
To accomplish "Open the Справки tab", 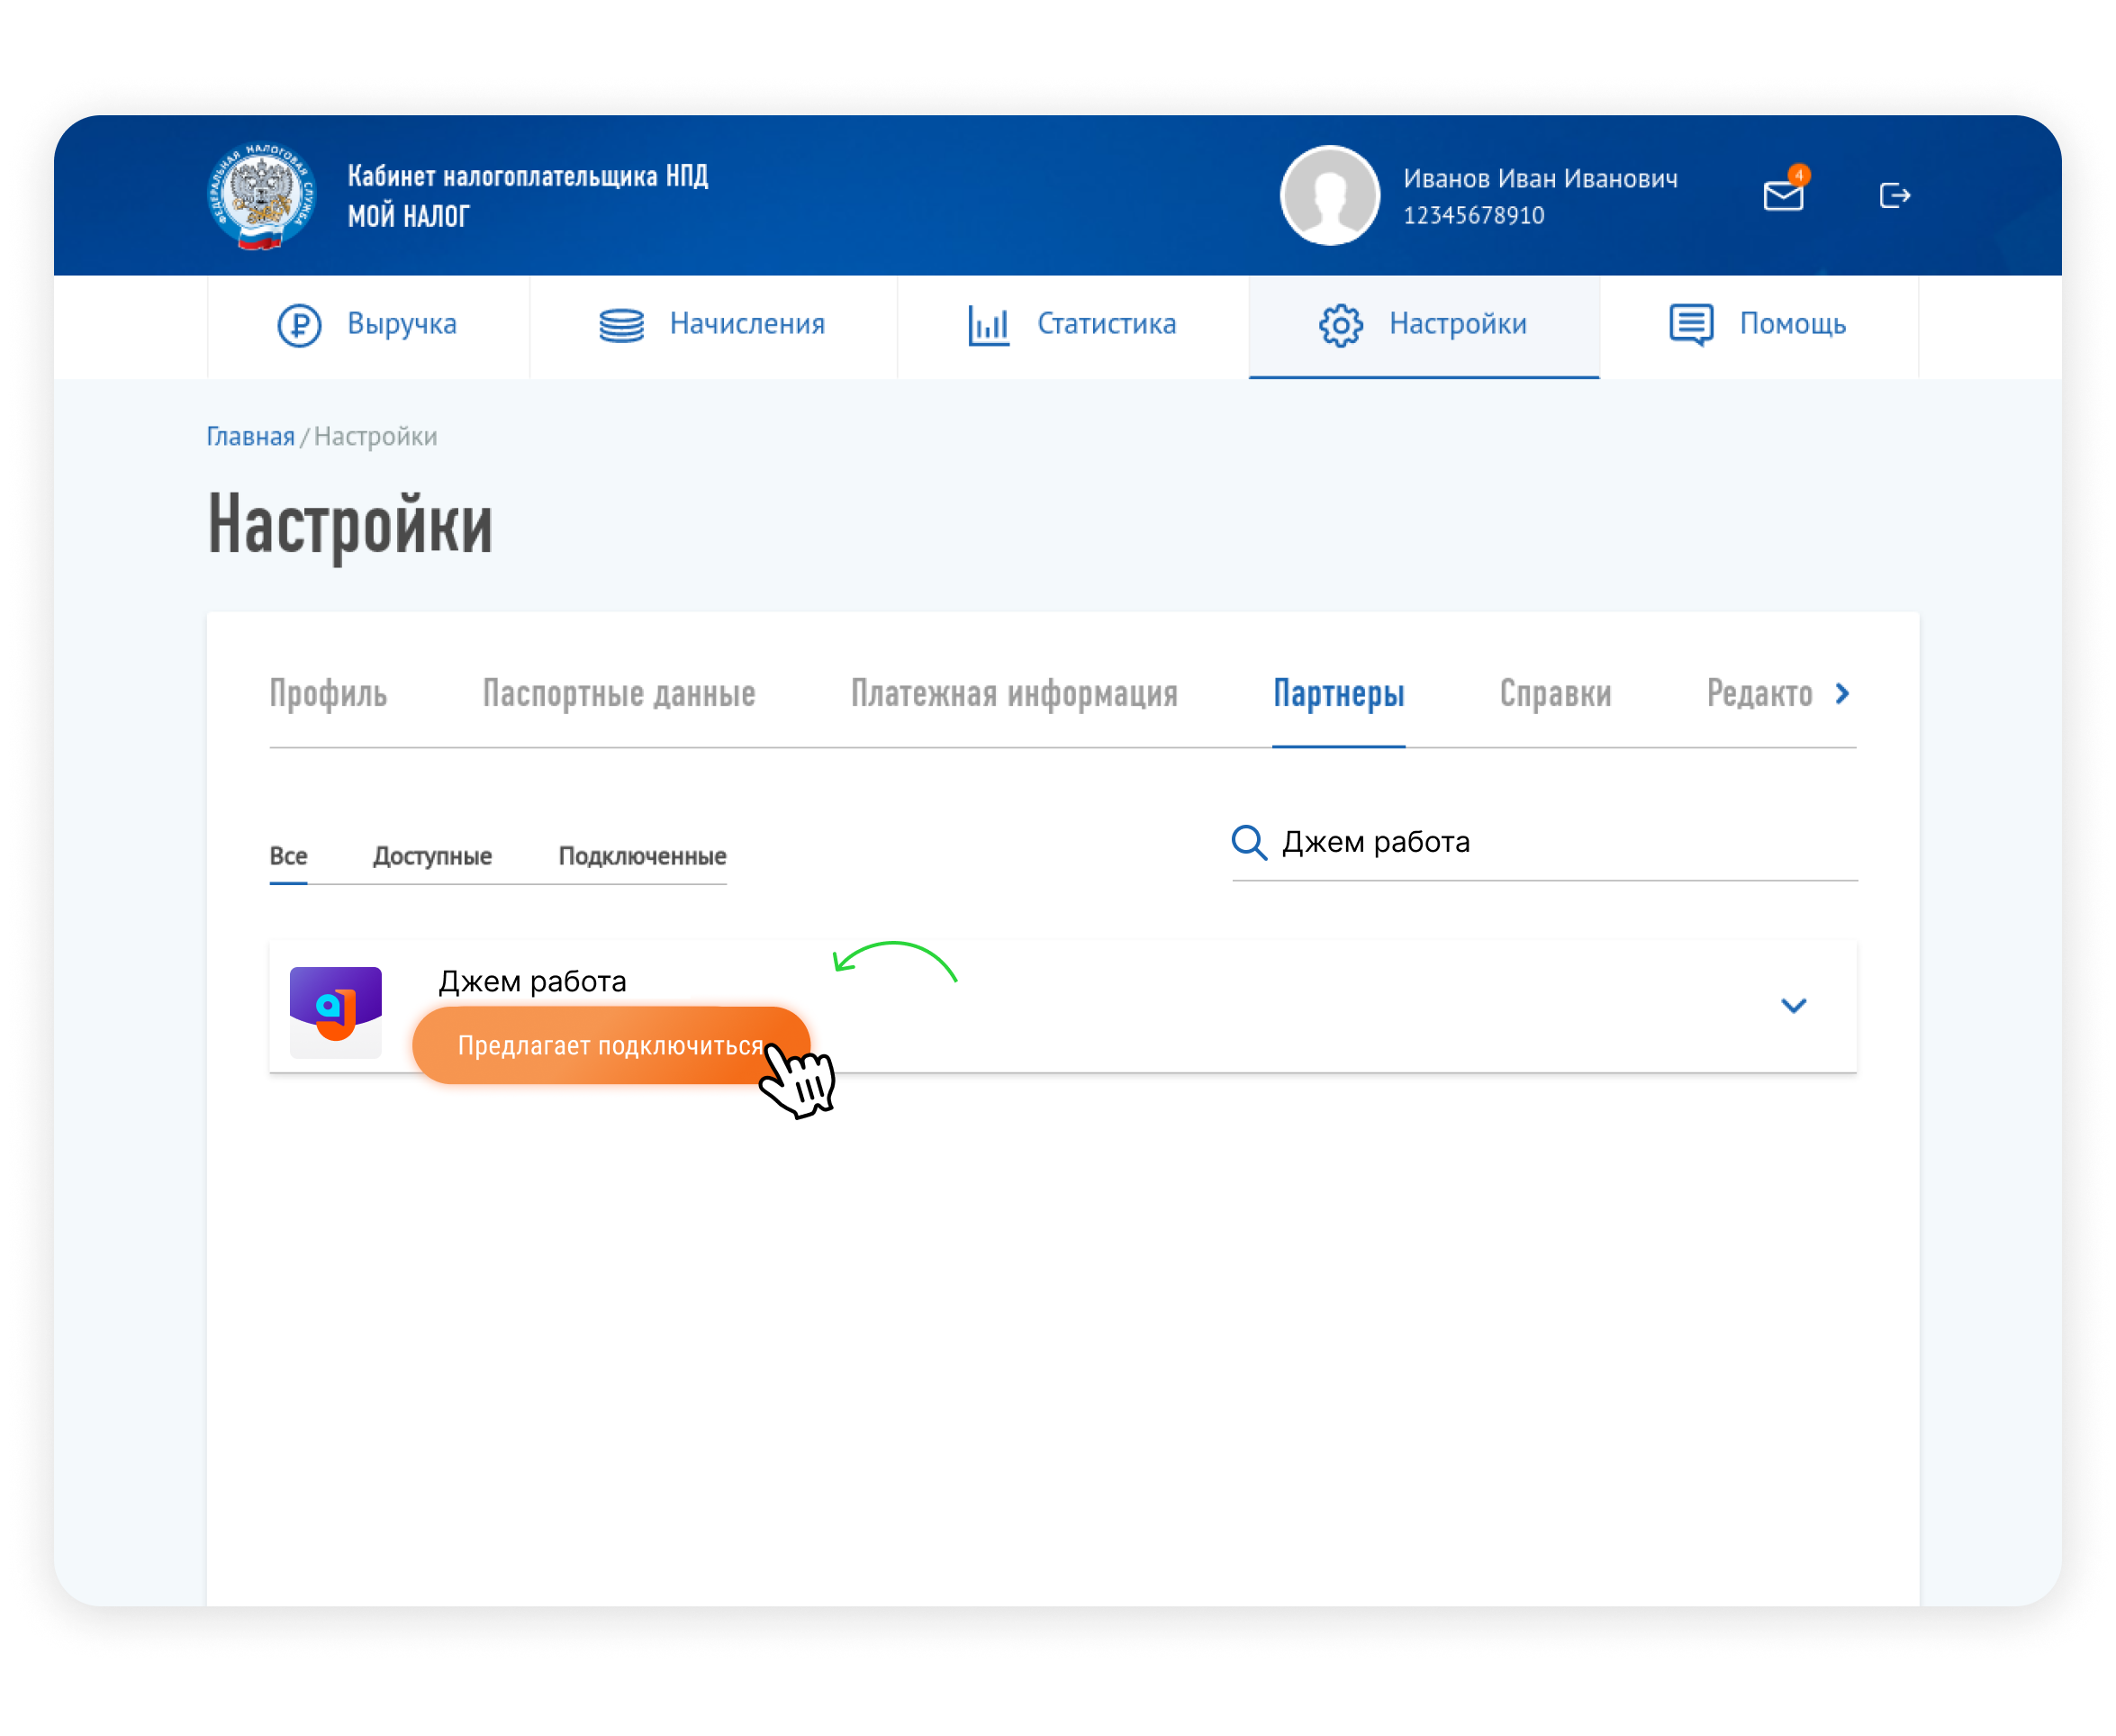I will pyautogui.click(x=1555, y=694).
